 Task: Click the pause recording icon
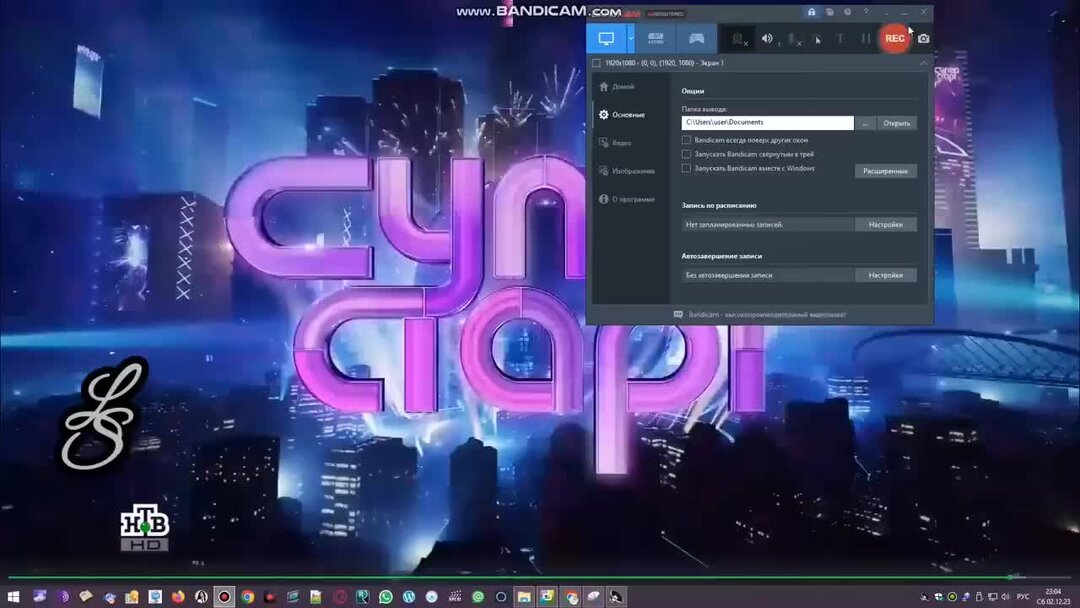(865, 39)
